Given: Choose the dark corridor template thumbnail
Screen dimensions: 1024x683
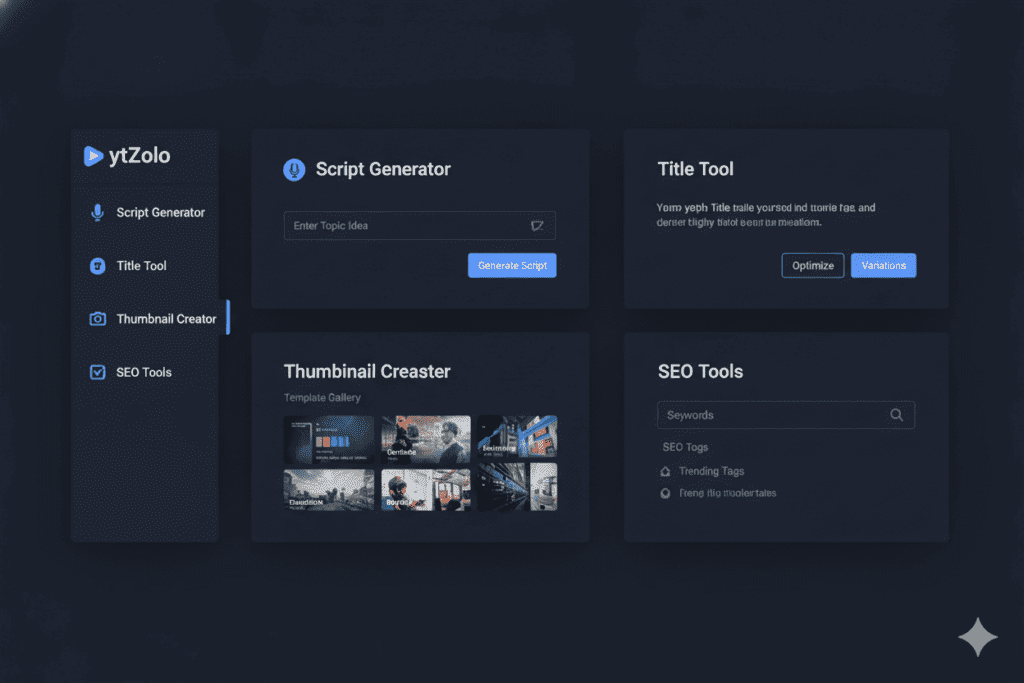Looking at the screenshot, I should coord(517,487).
